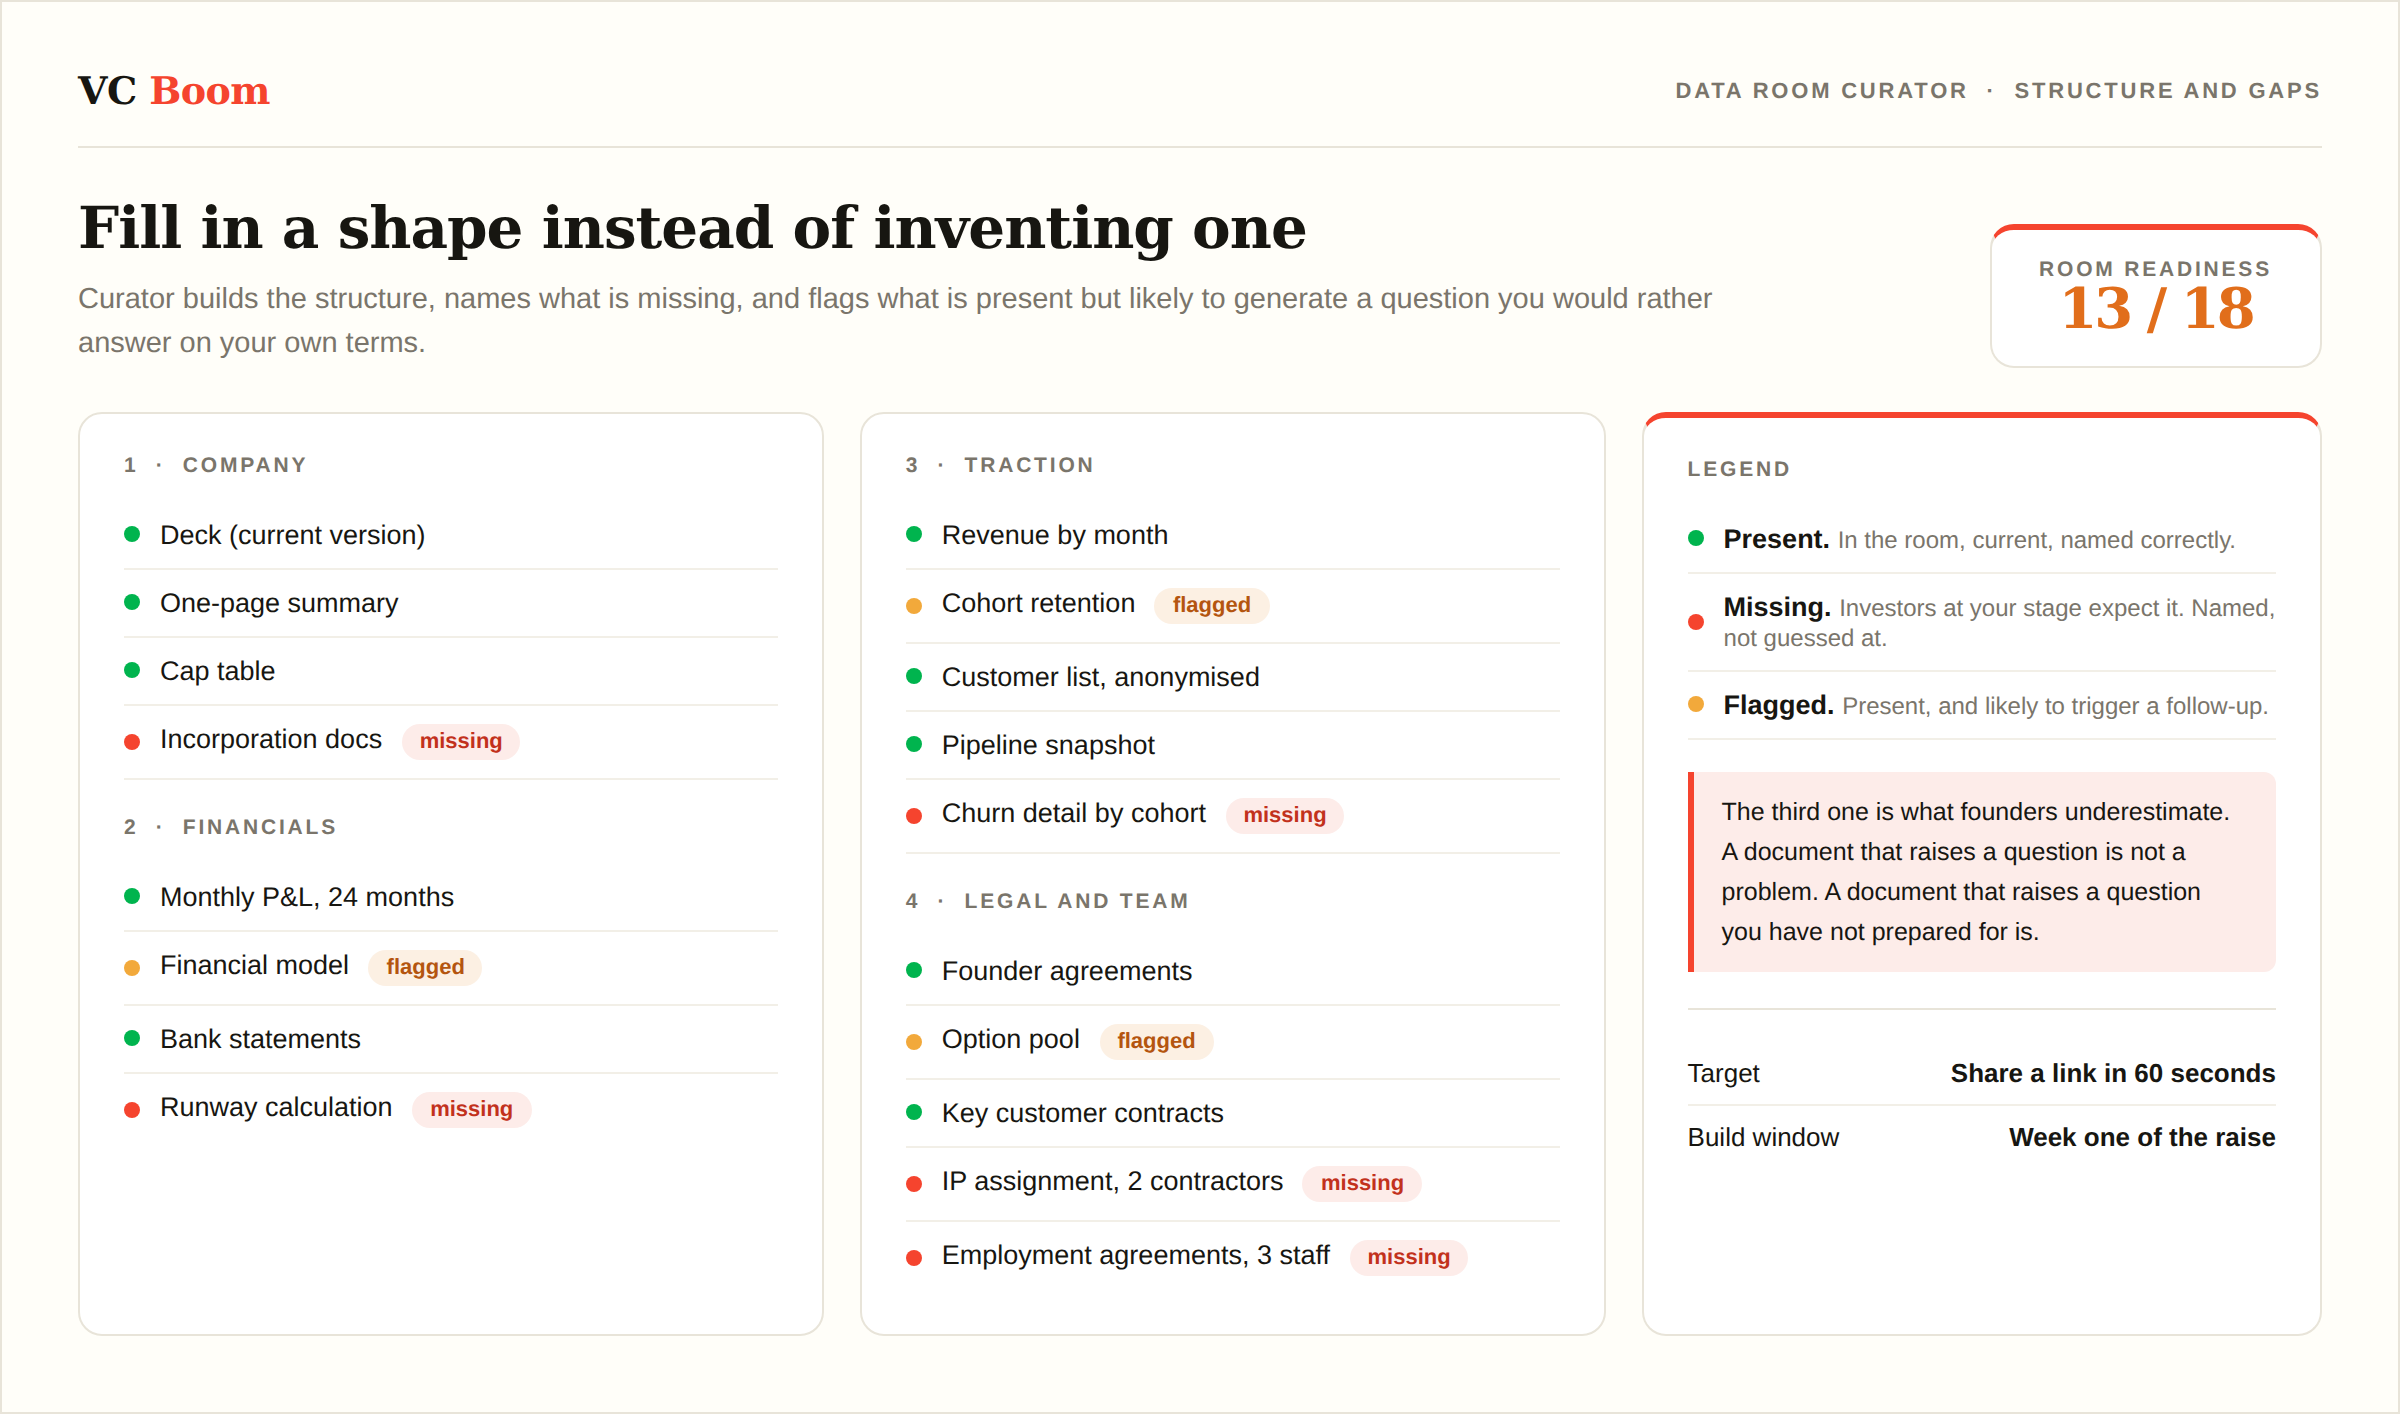Image resolution: width=2400 pixels, height=1414 pixels.
Task: Click the orange dot next to Option pool
Action: pyautogui.click(x=914, y=1041)
